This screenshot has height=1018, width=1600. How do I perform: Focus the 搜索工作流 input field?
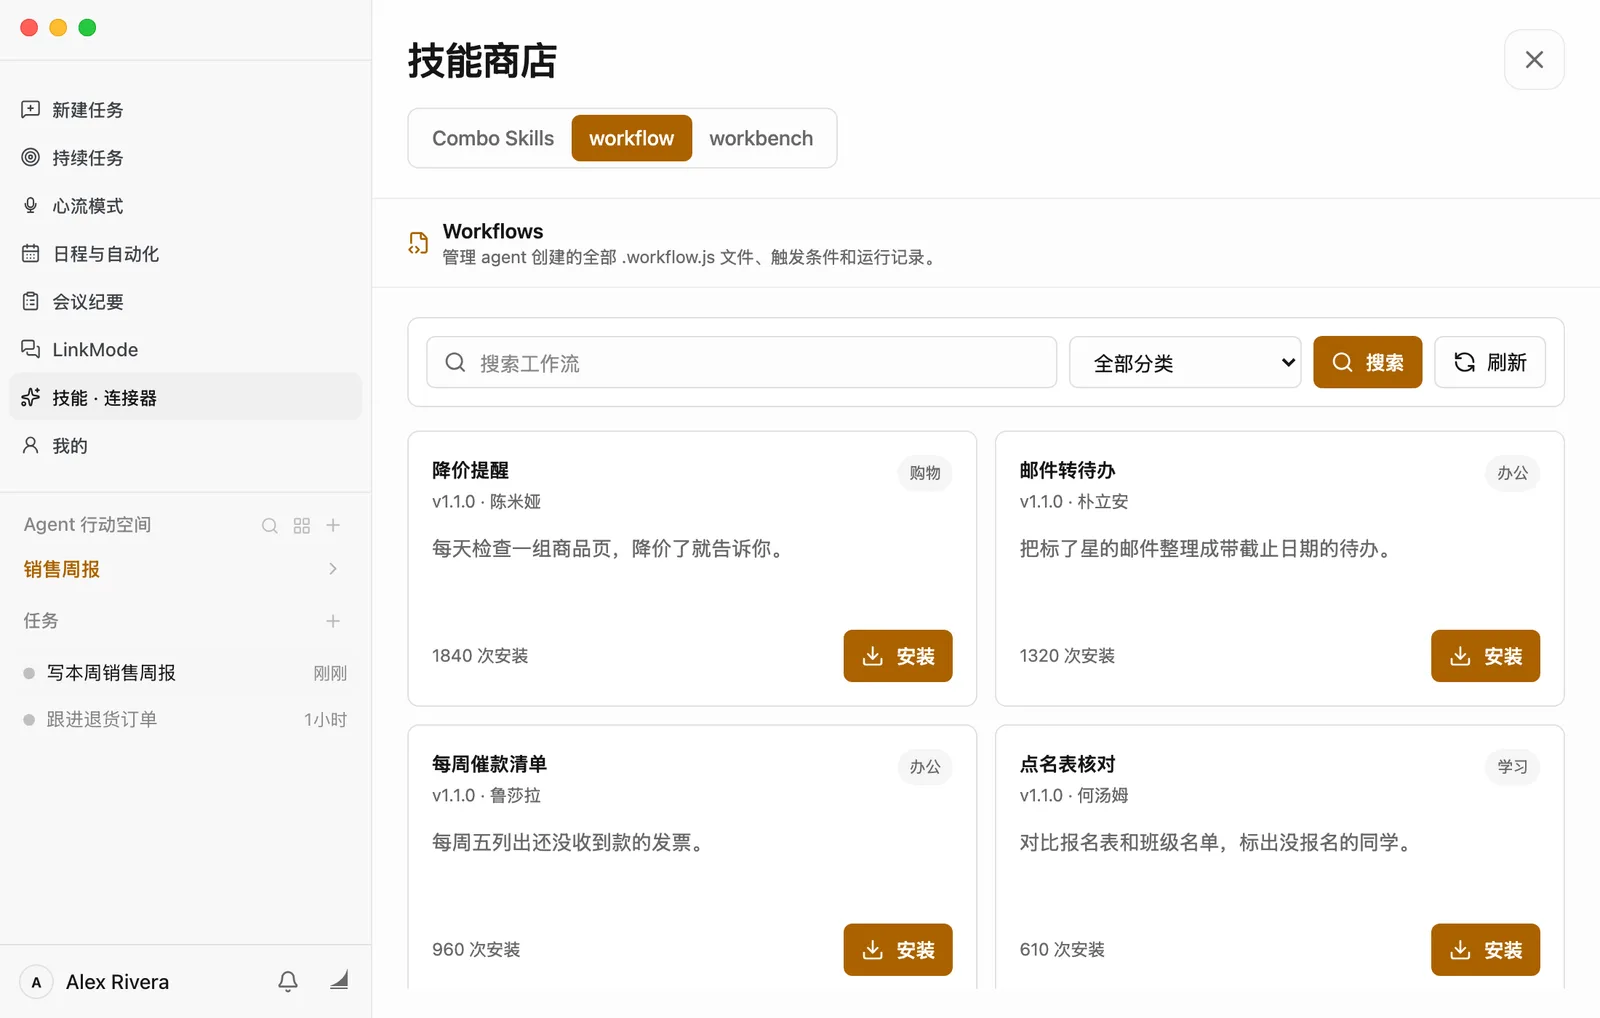[742, 362]
